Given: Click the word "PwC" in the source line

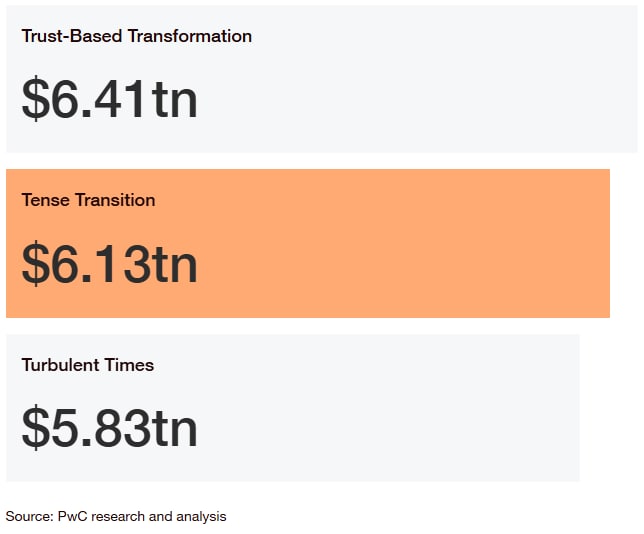Looking at the screenshot, I should click(x=73, y=516).
